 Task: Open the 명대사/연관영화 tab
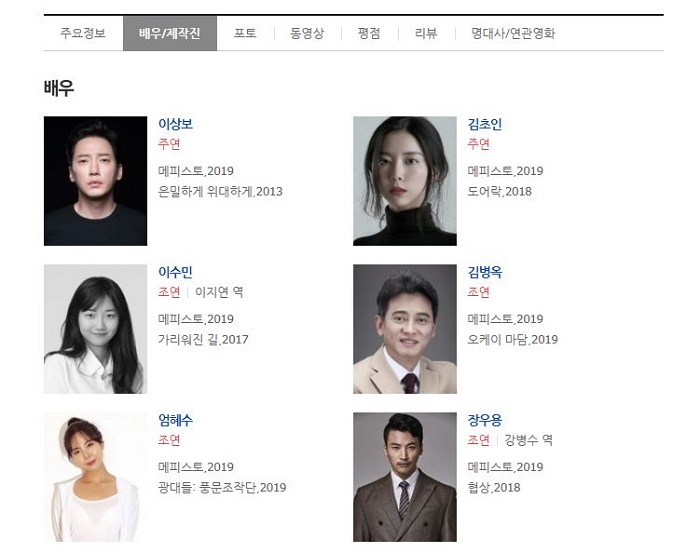(513, 33)
